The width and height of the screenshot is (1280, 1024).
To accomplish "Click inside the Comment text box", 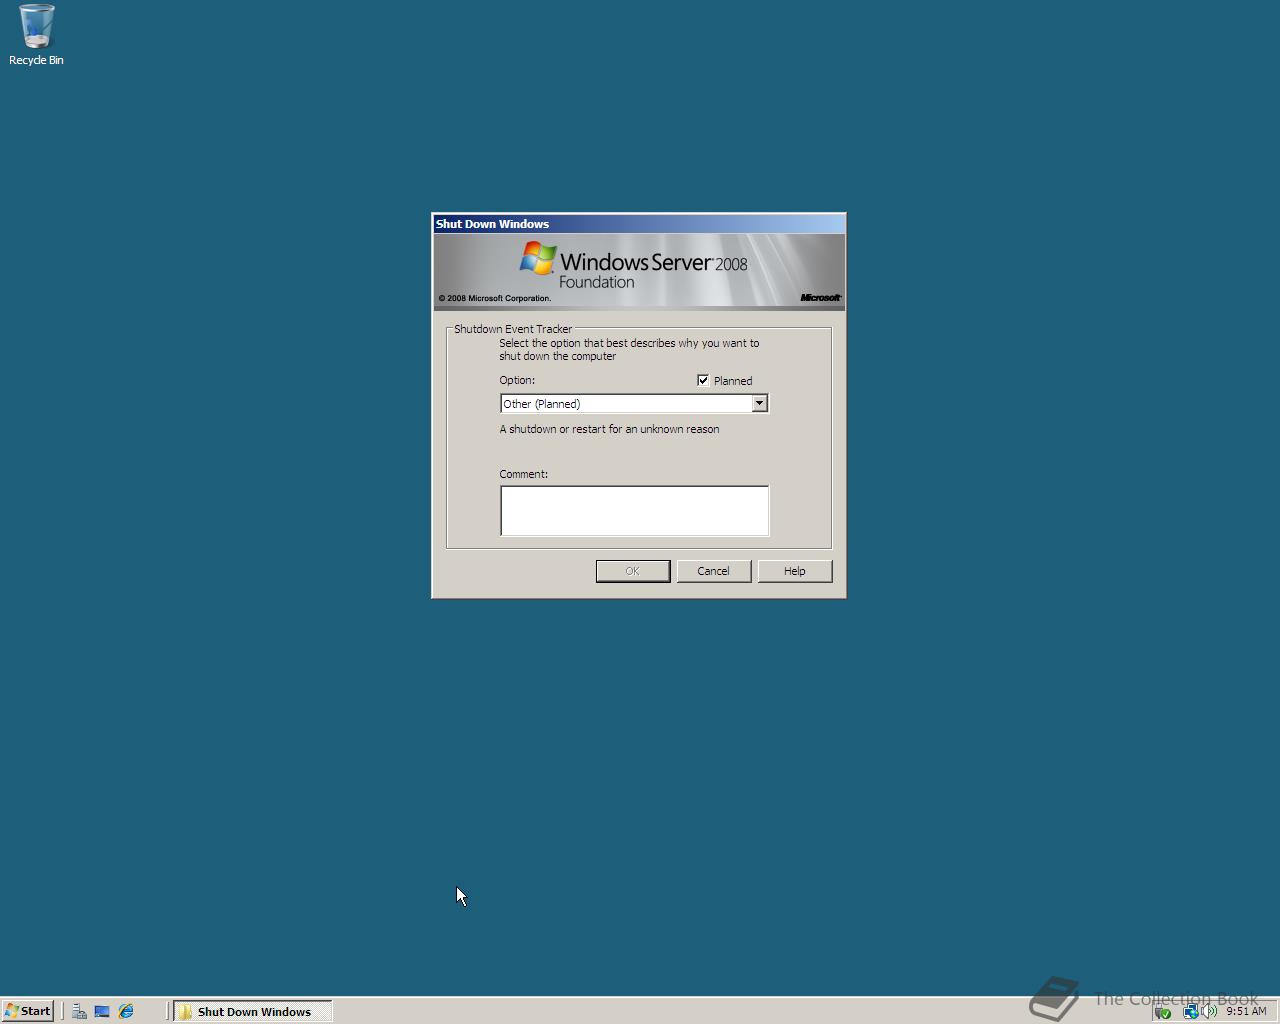I will point(634,511).
